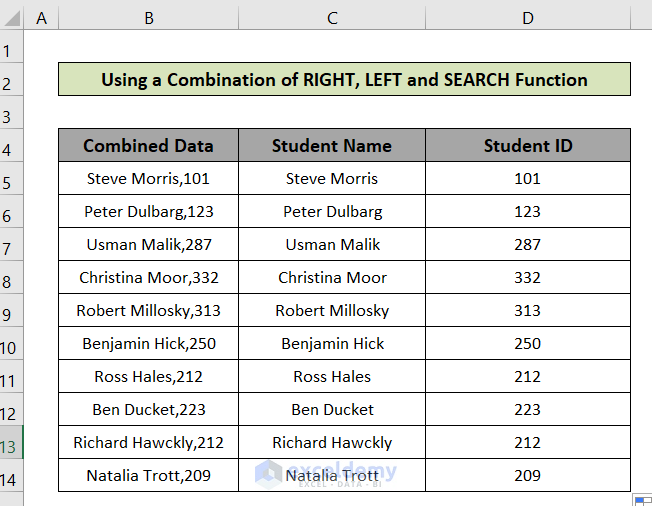The width and height of the screenshot is (652, 506).
Task: Select column C header
Action: point(332,17)
